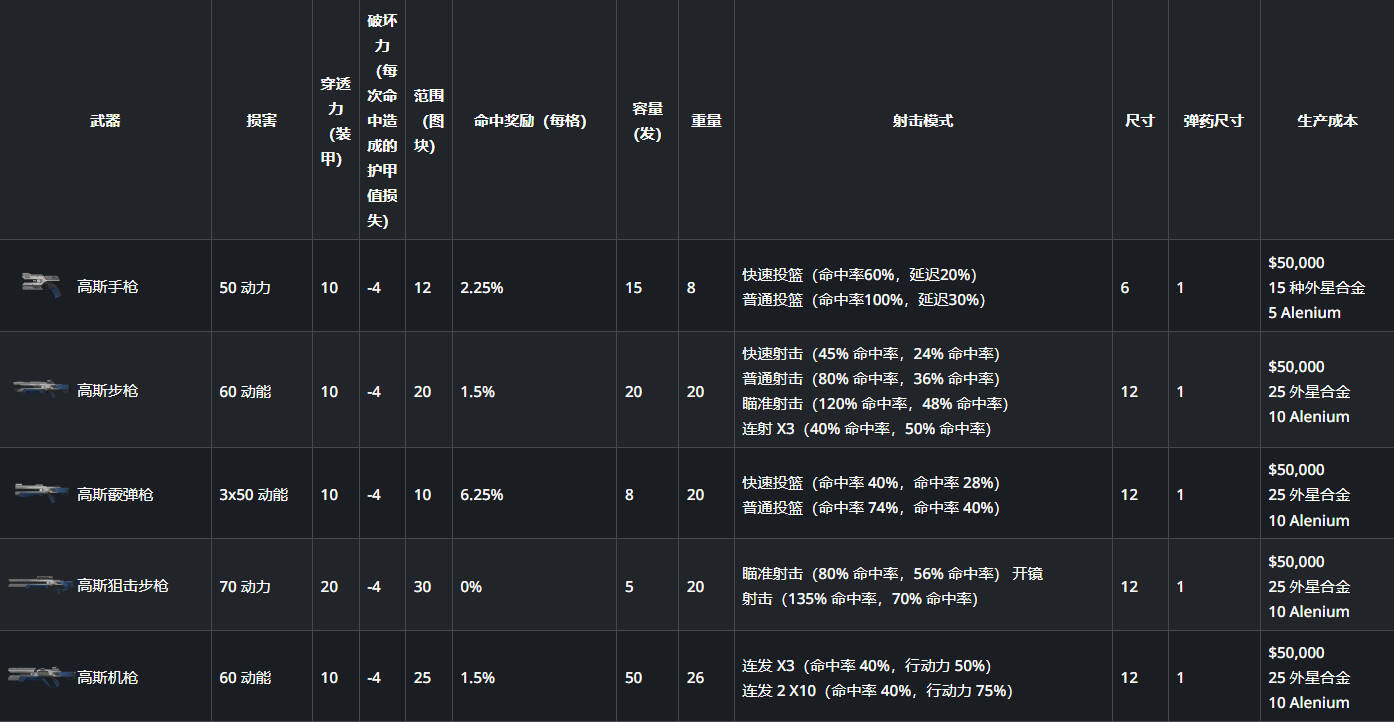Click the 高斯机枪 name text

coord(108,678)
